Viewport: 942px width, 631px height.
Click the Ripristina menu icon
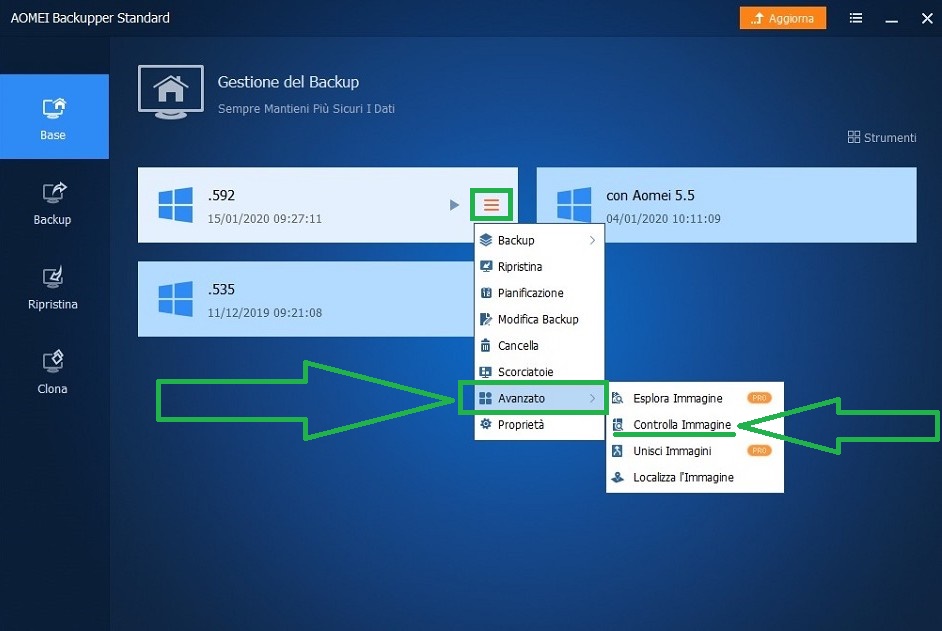pos(486,266)
